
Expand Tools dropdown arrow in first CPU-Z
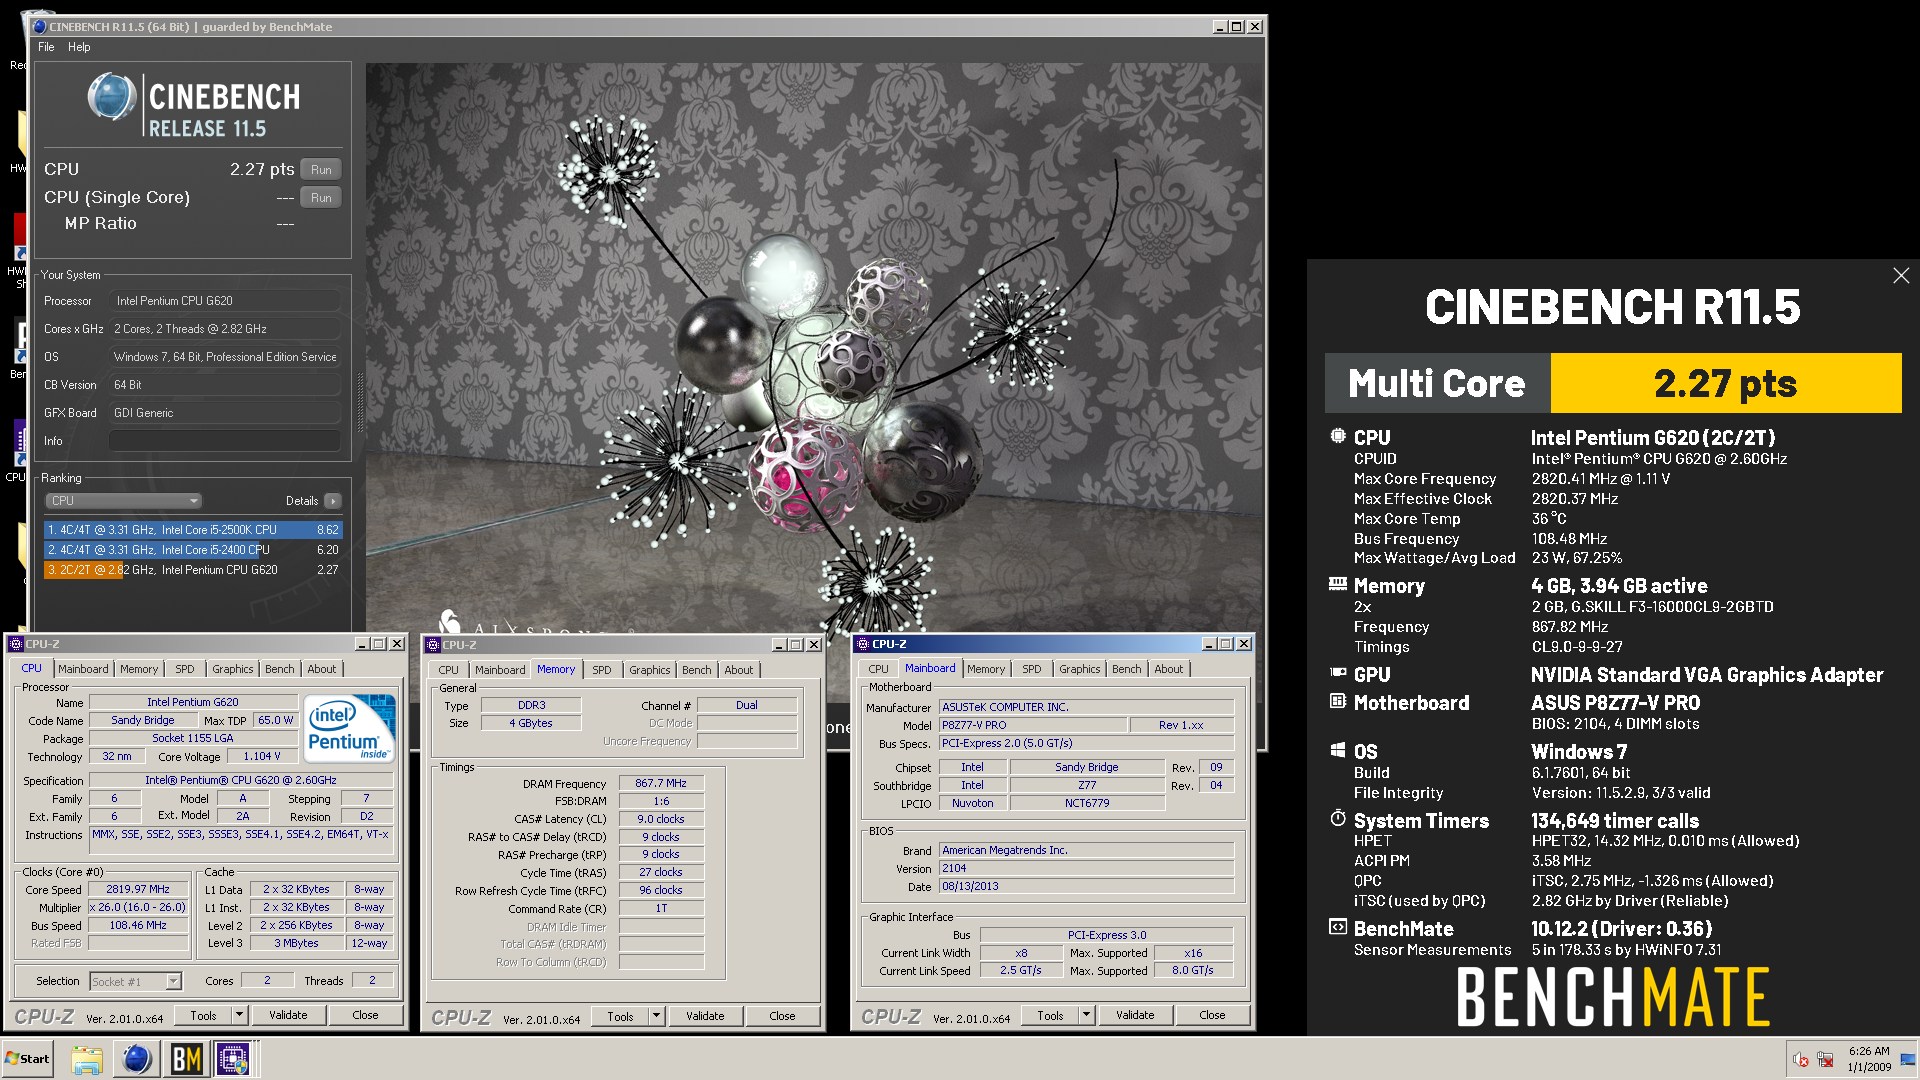tap(239, 1015)
